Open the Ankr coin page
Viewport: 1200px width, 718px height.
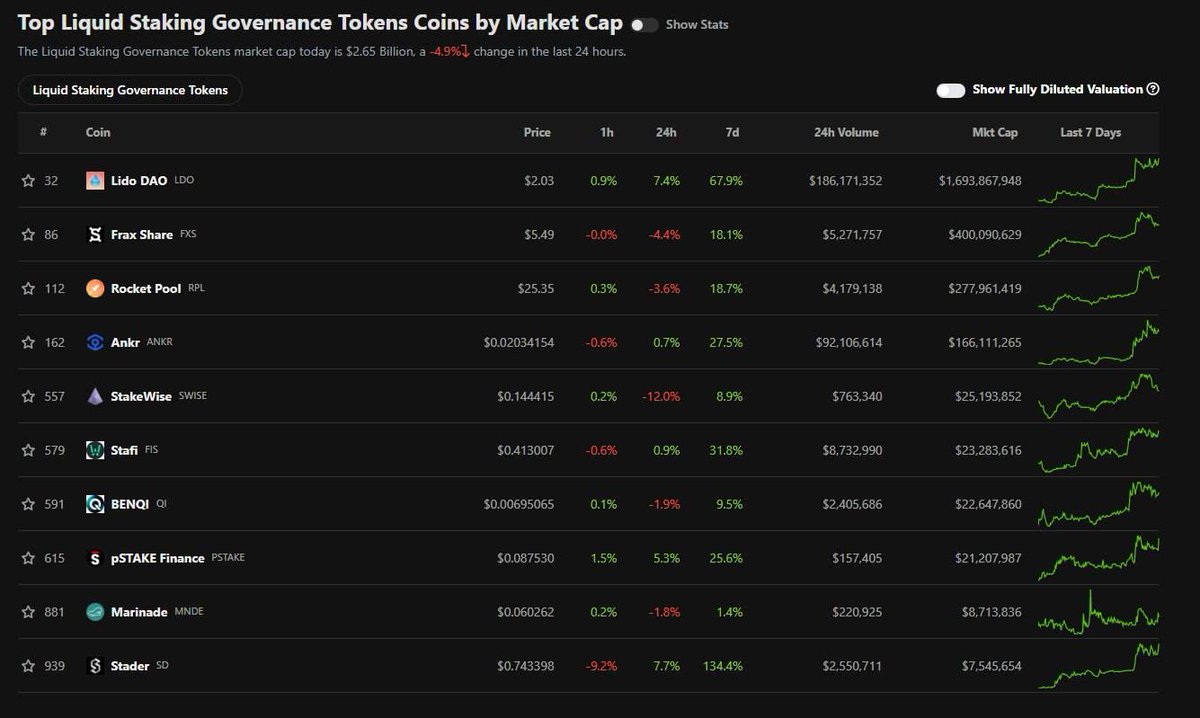point(124,343)
